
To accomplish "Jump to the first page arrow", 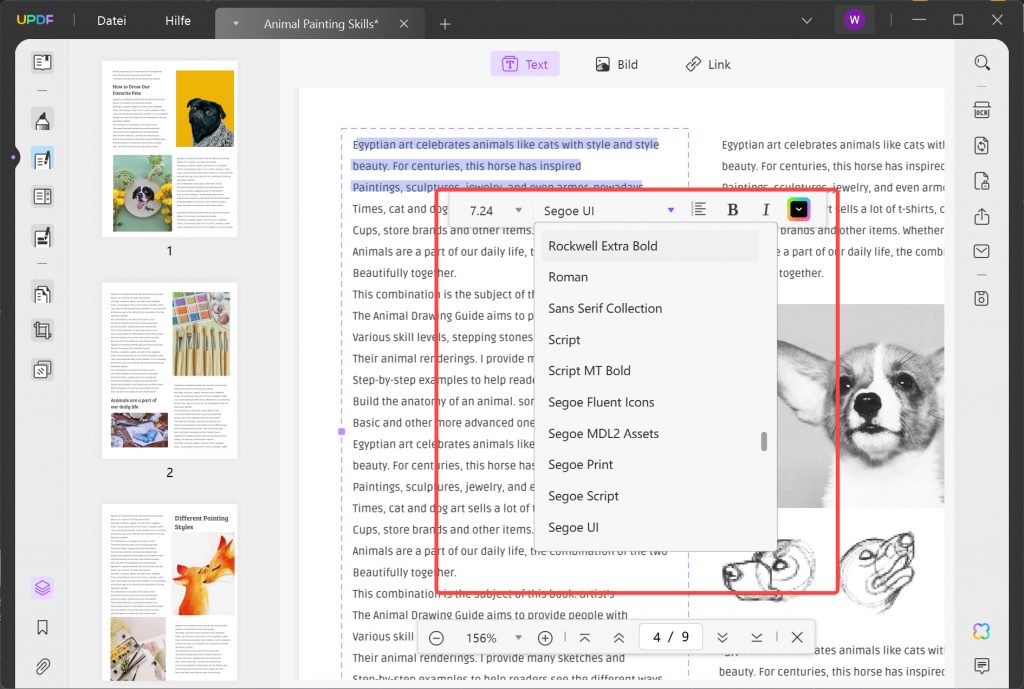I will (x=584, y=637).
